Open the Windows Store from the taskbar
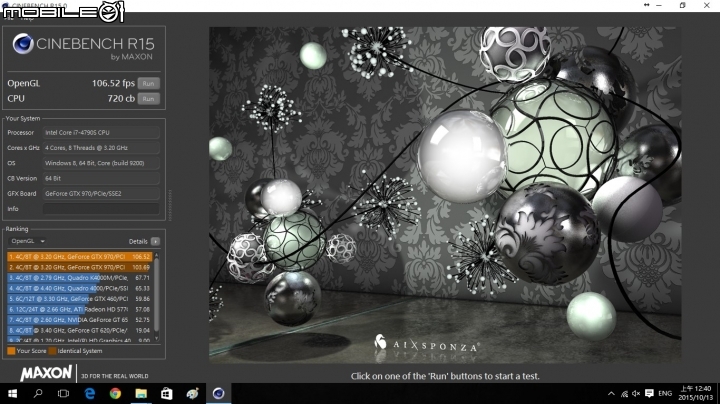The image size is (720, 404). 167,393
